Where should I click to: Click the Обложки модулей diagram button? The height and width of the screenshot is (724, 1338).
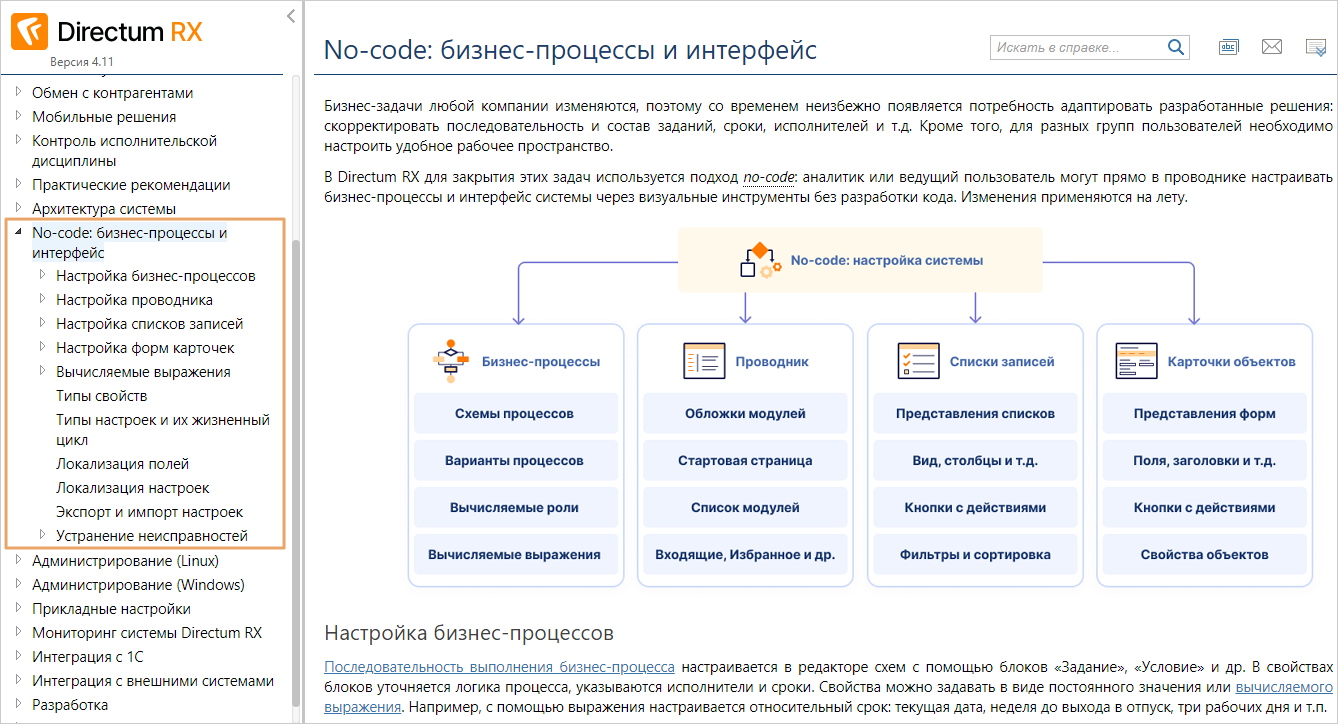click(744, 413)
